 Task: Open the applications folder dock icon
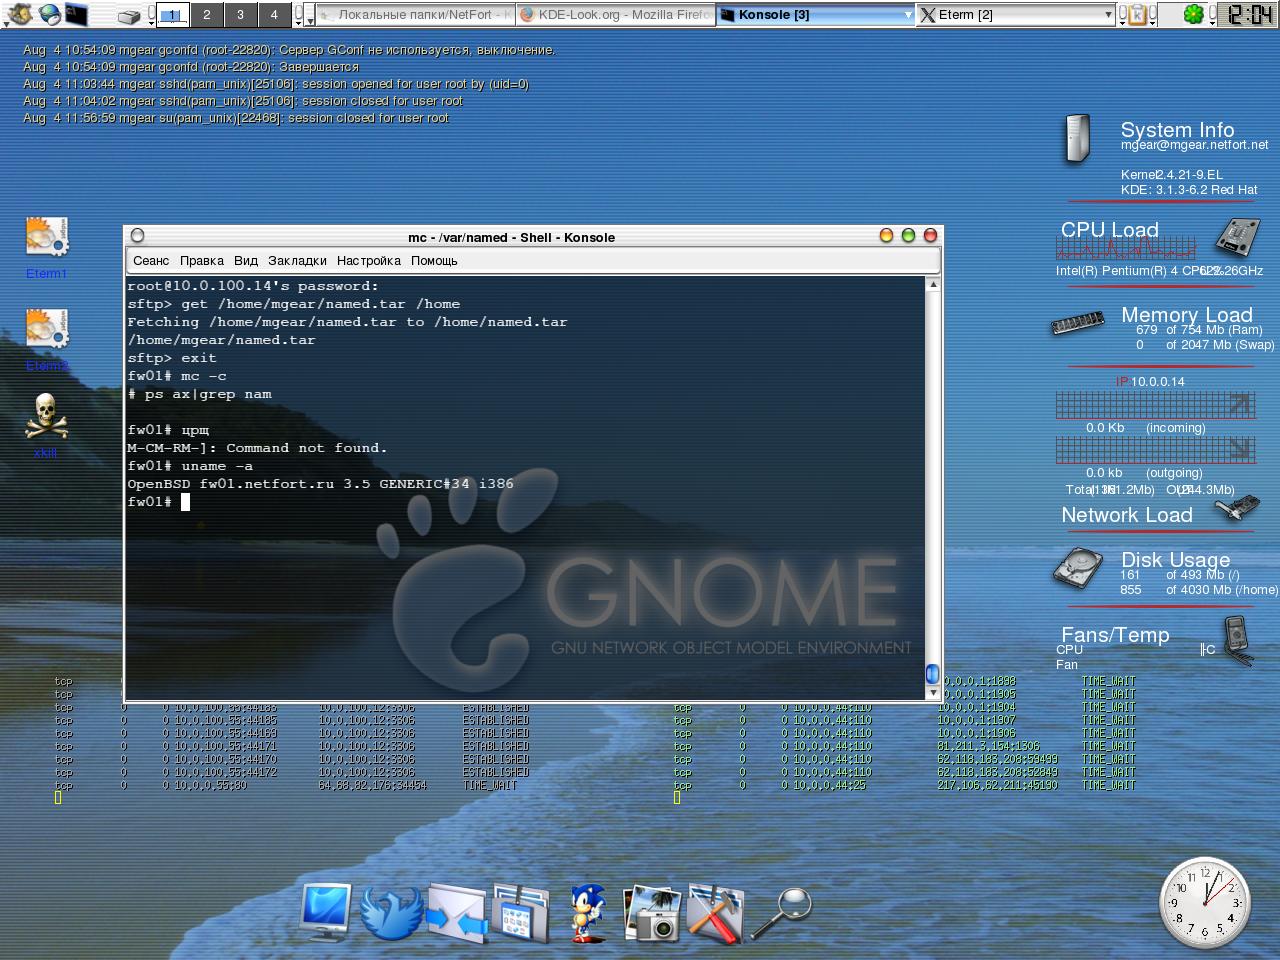[521, 912]
